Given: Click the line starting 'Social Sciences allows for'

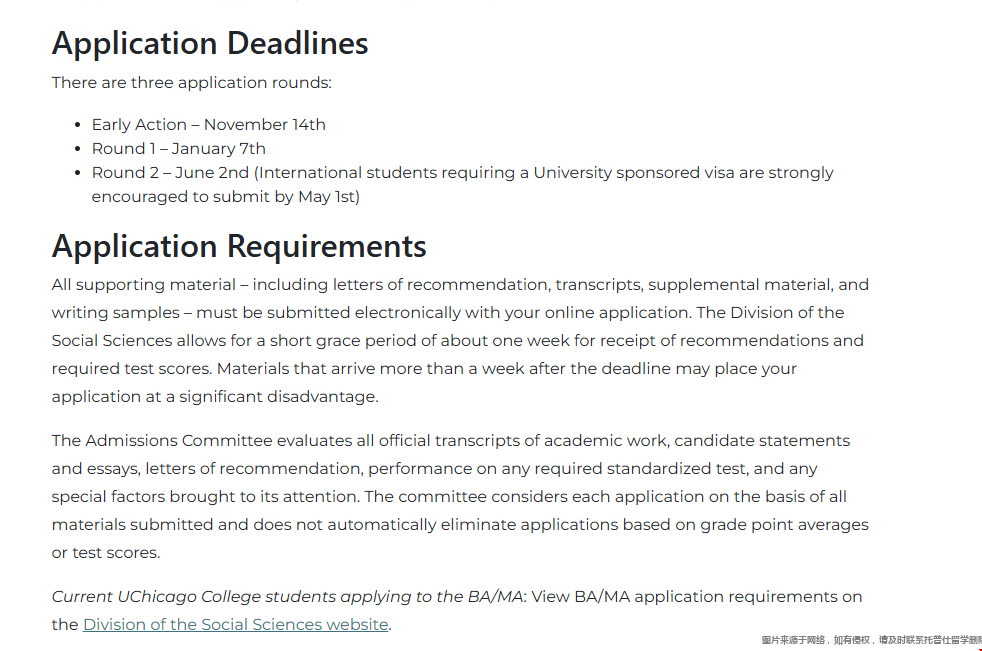Looking at the screenshot, I should point(457,341).
